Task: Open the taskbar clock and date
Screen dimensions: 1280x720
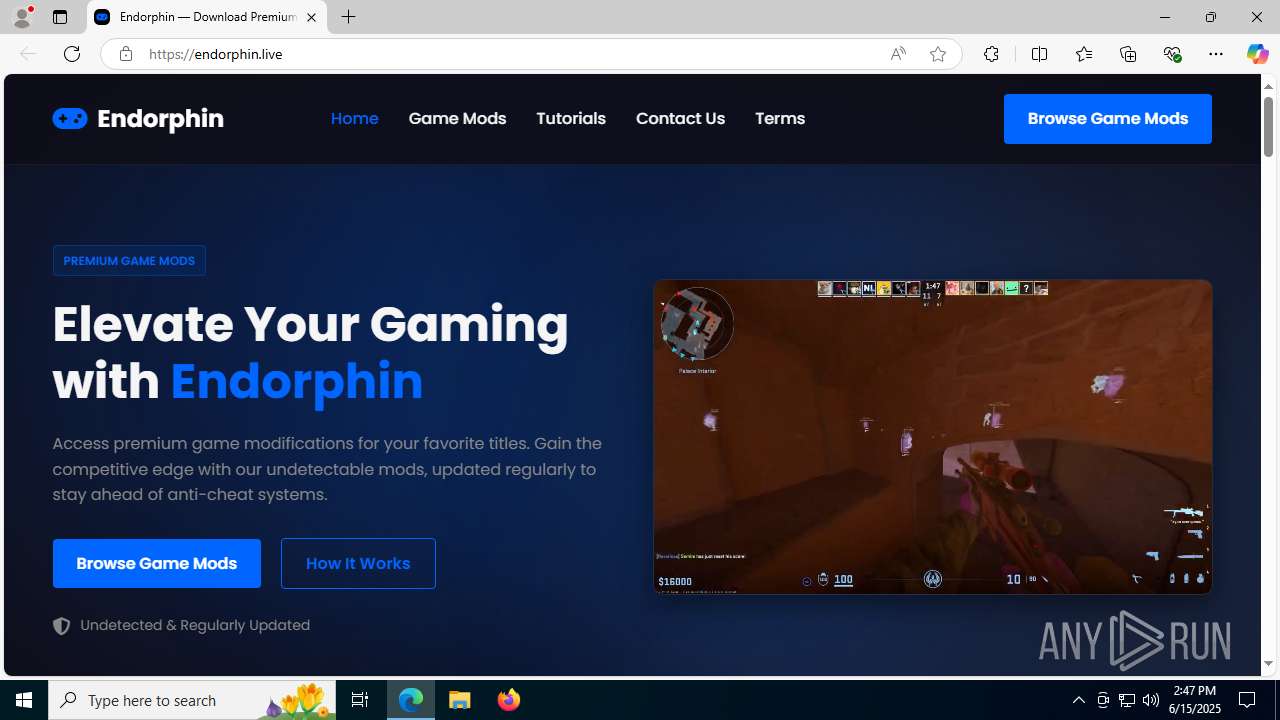Action: click(1194, 700)
